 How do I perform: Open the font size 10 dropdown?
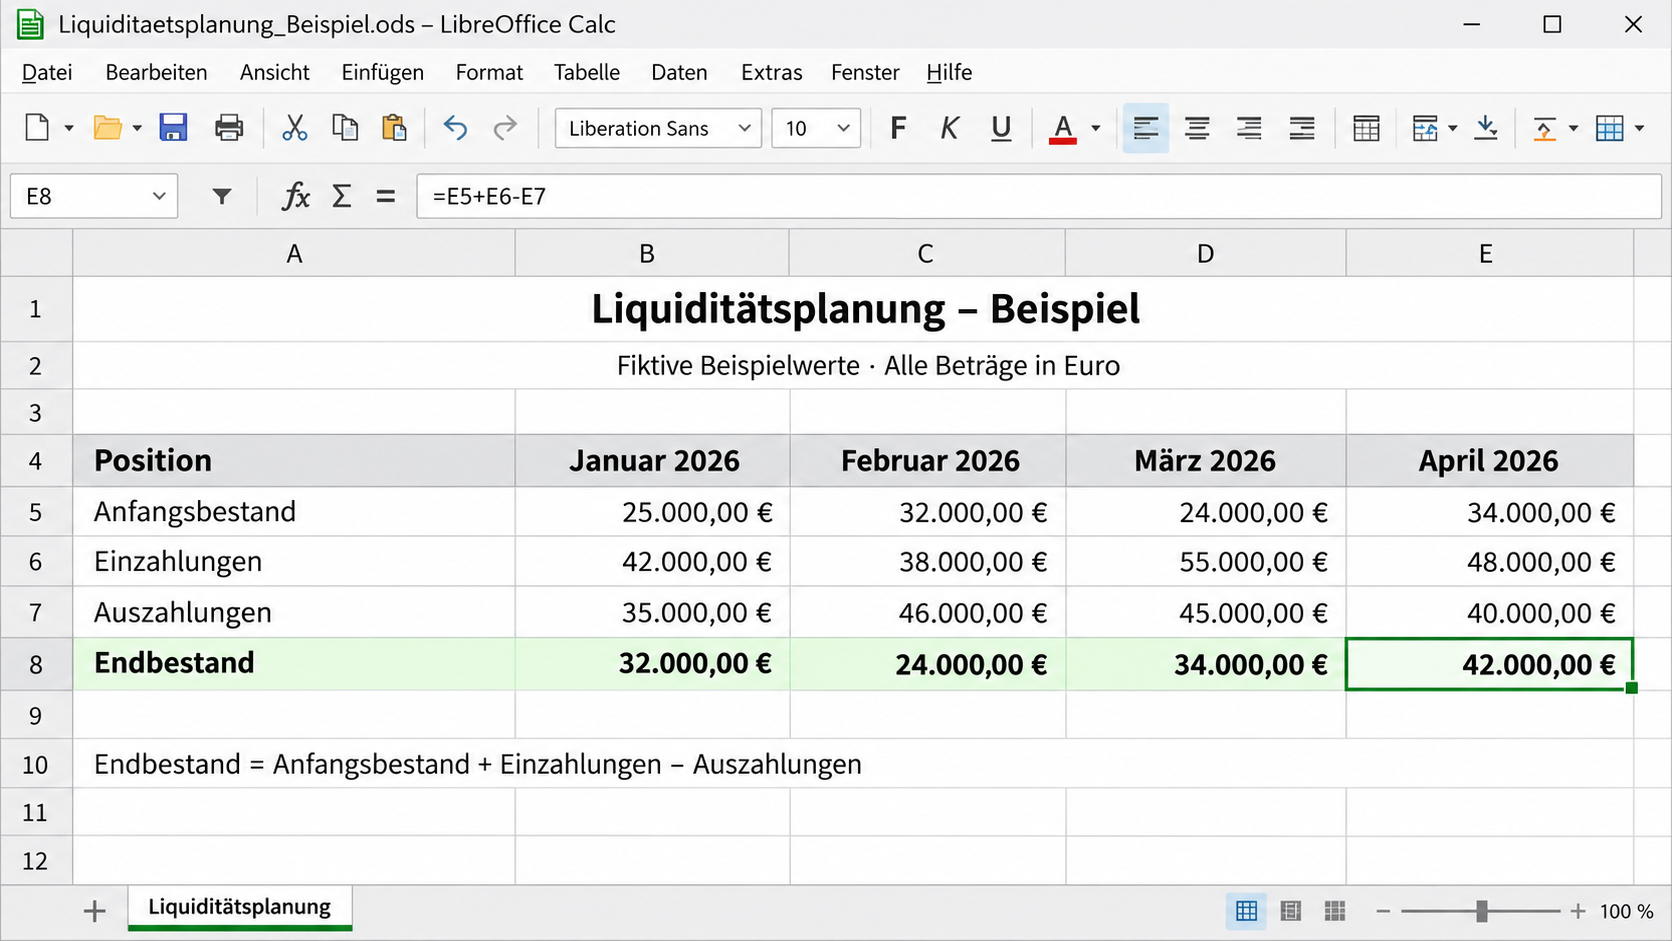coord(843,128)
